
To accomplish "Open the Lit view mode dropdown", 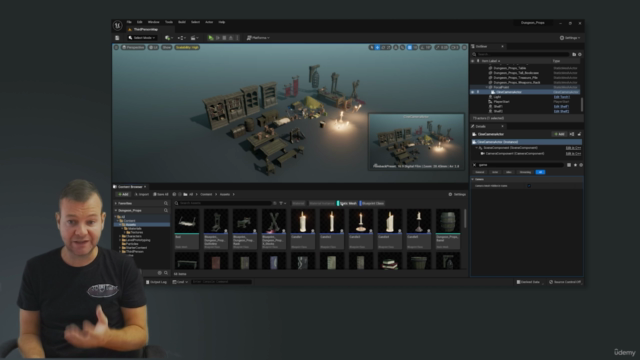I will [x=153, y=47].
